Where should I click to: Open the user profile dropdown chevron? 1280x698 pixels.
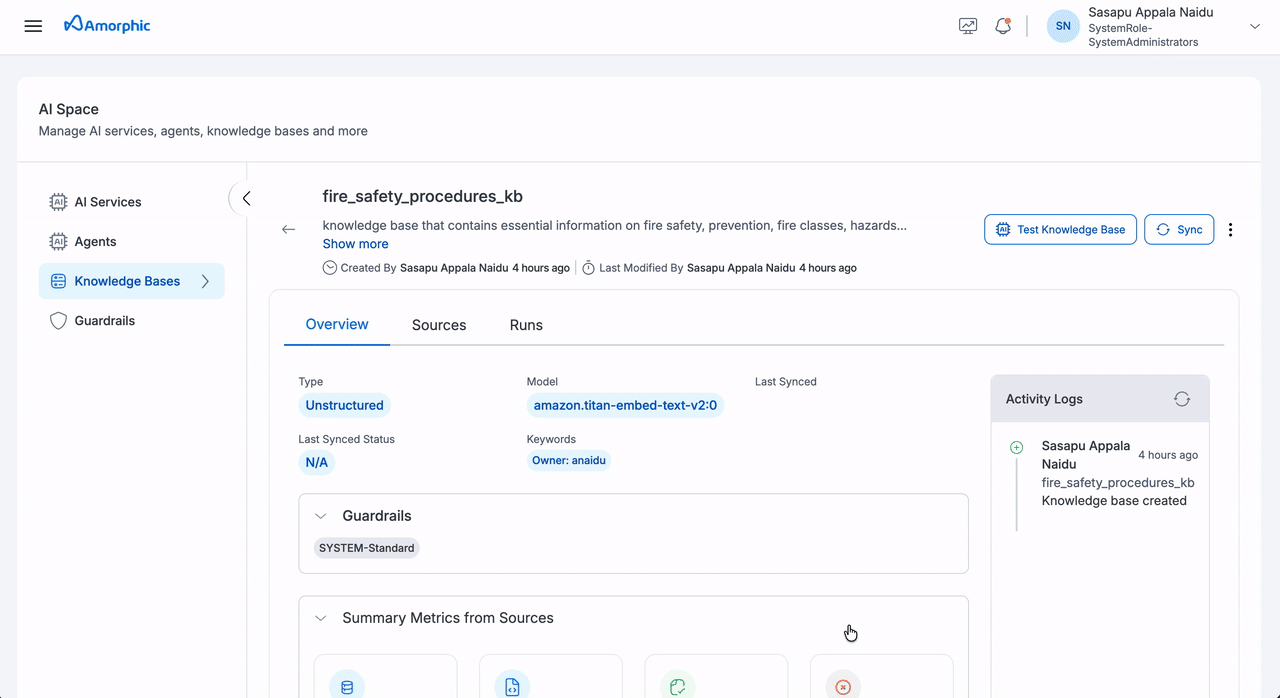point(1253,27)
